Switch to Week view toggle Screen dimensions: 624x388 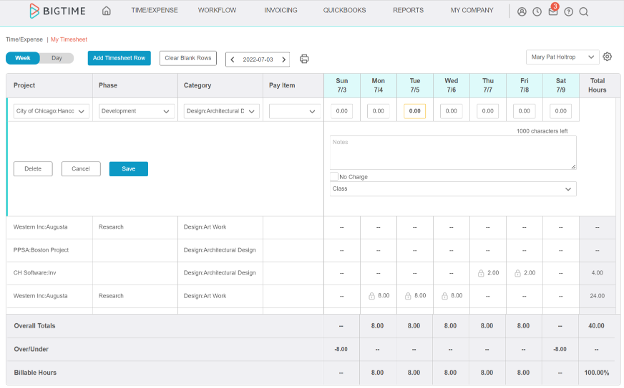click(23, 58)
